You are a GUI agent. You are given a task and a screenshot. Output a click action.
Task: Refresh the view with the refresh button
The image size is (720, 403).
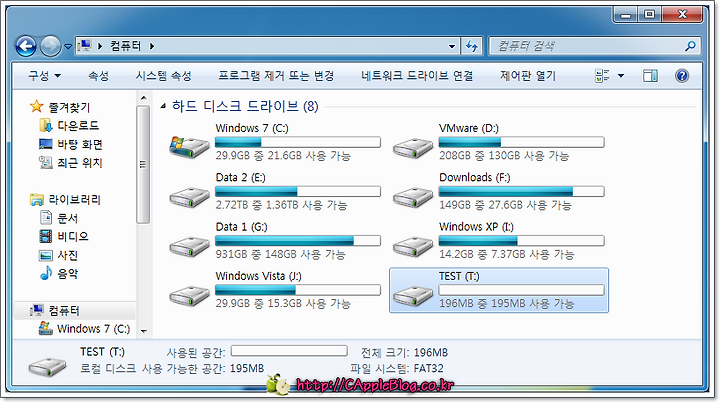coord(472,46)
